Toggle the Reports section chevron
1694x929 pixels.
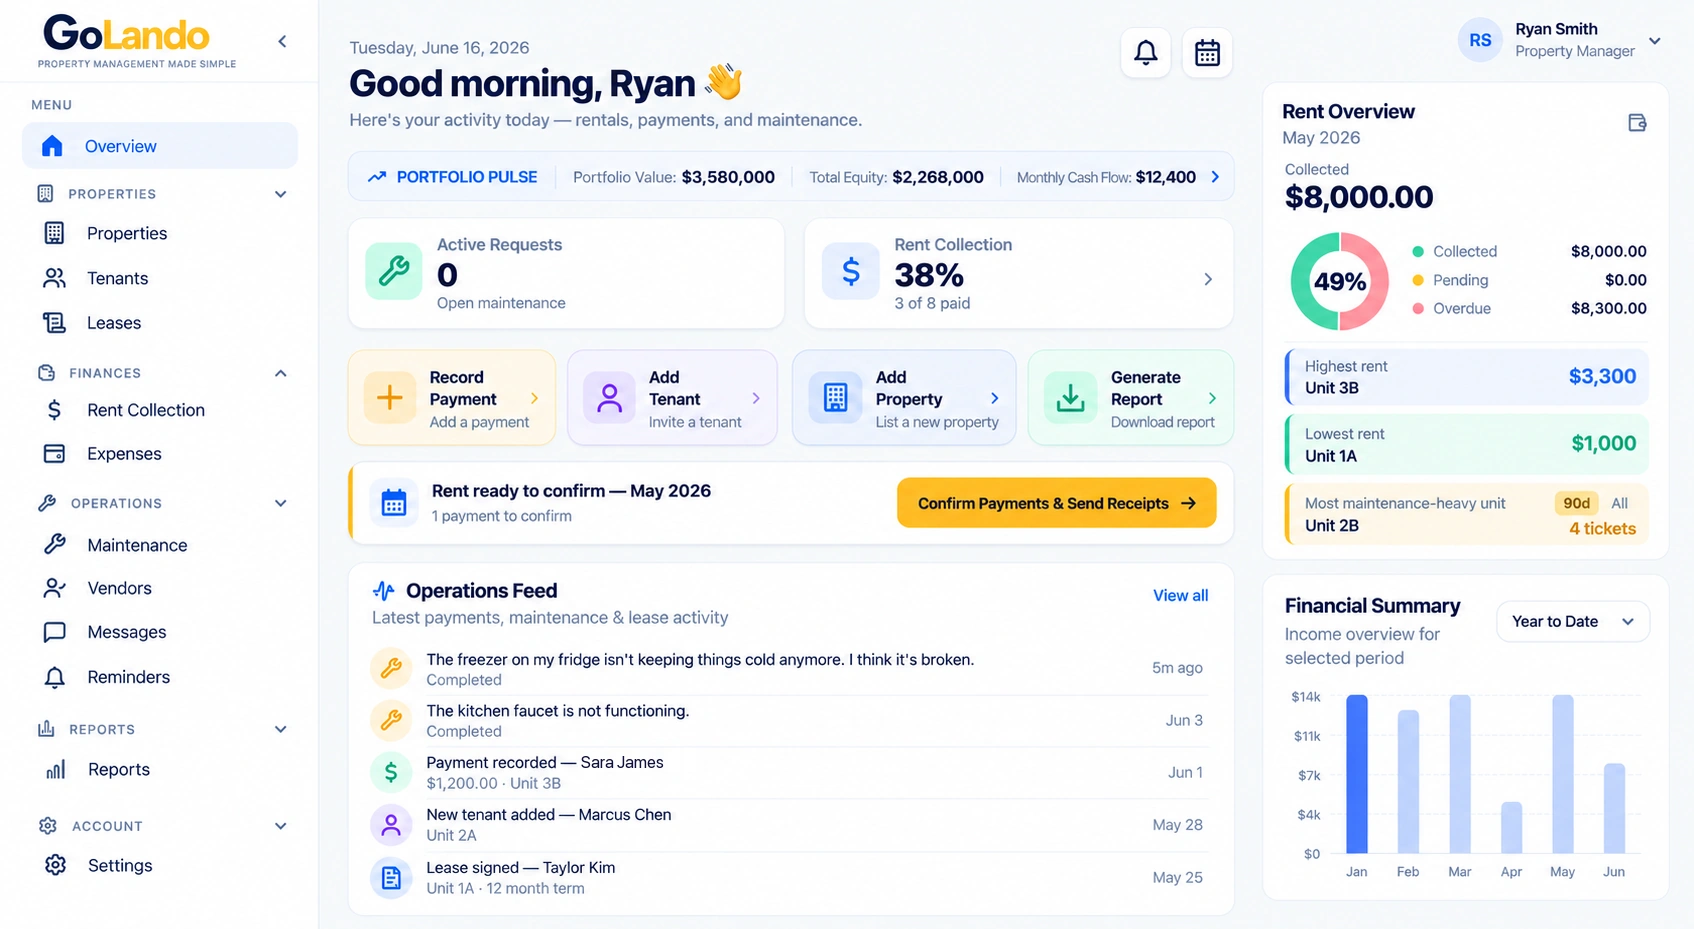(x=281, y=729)
